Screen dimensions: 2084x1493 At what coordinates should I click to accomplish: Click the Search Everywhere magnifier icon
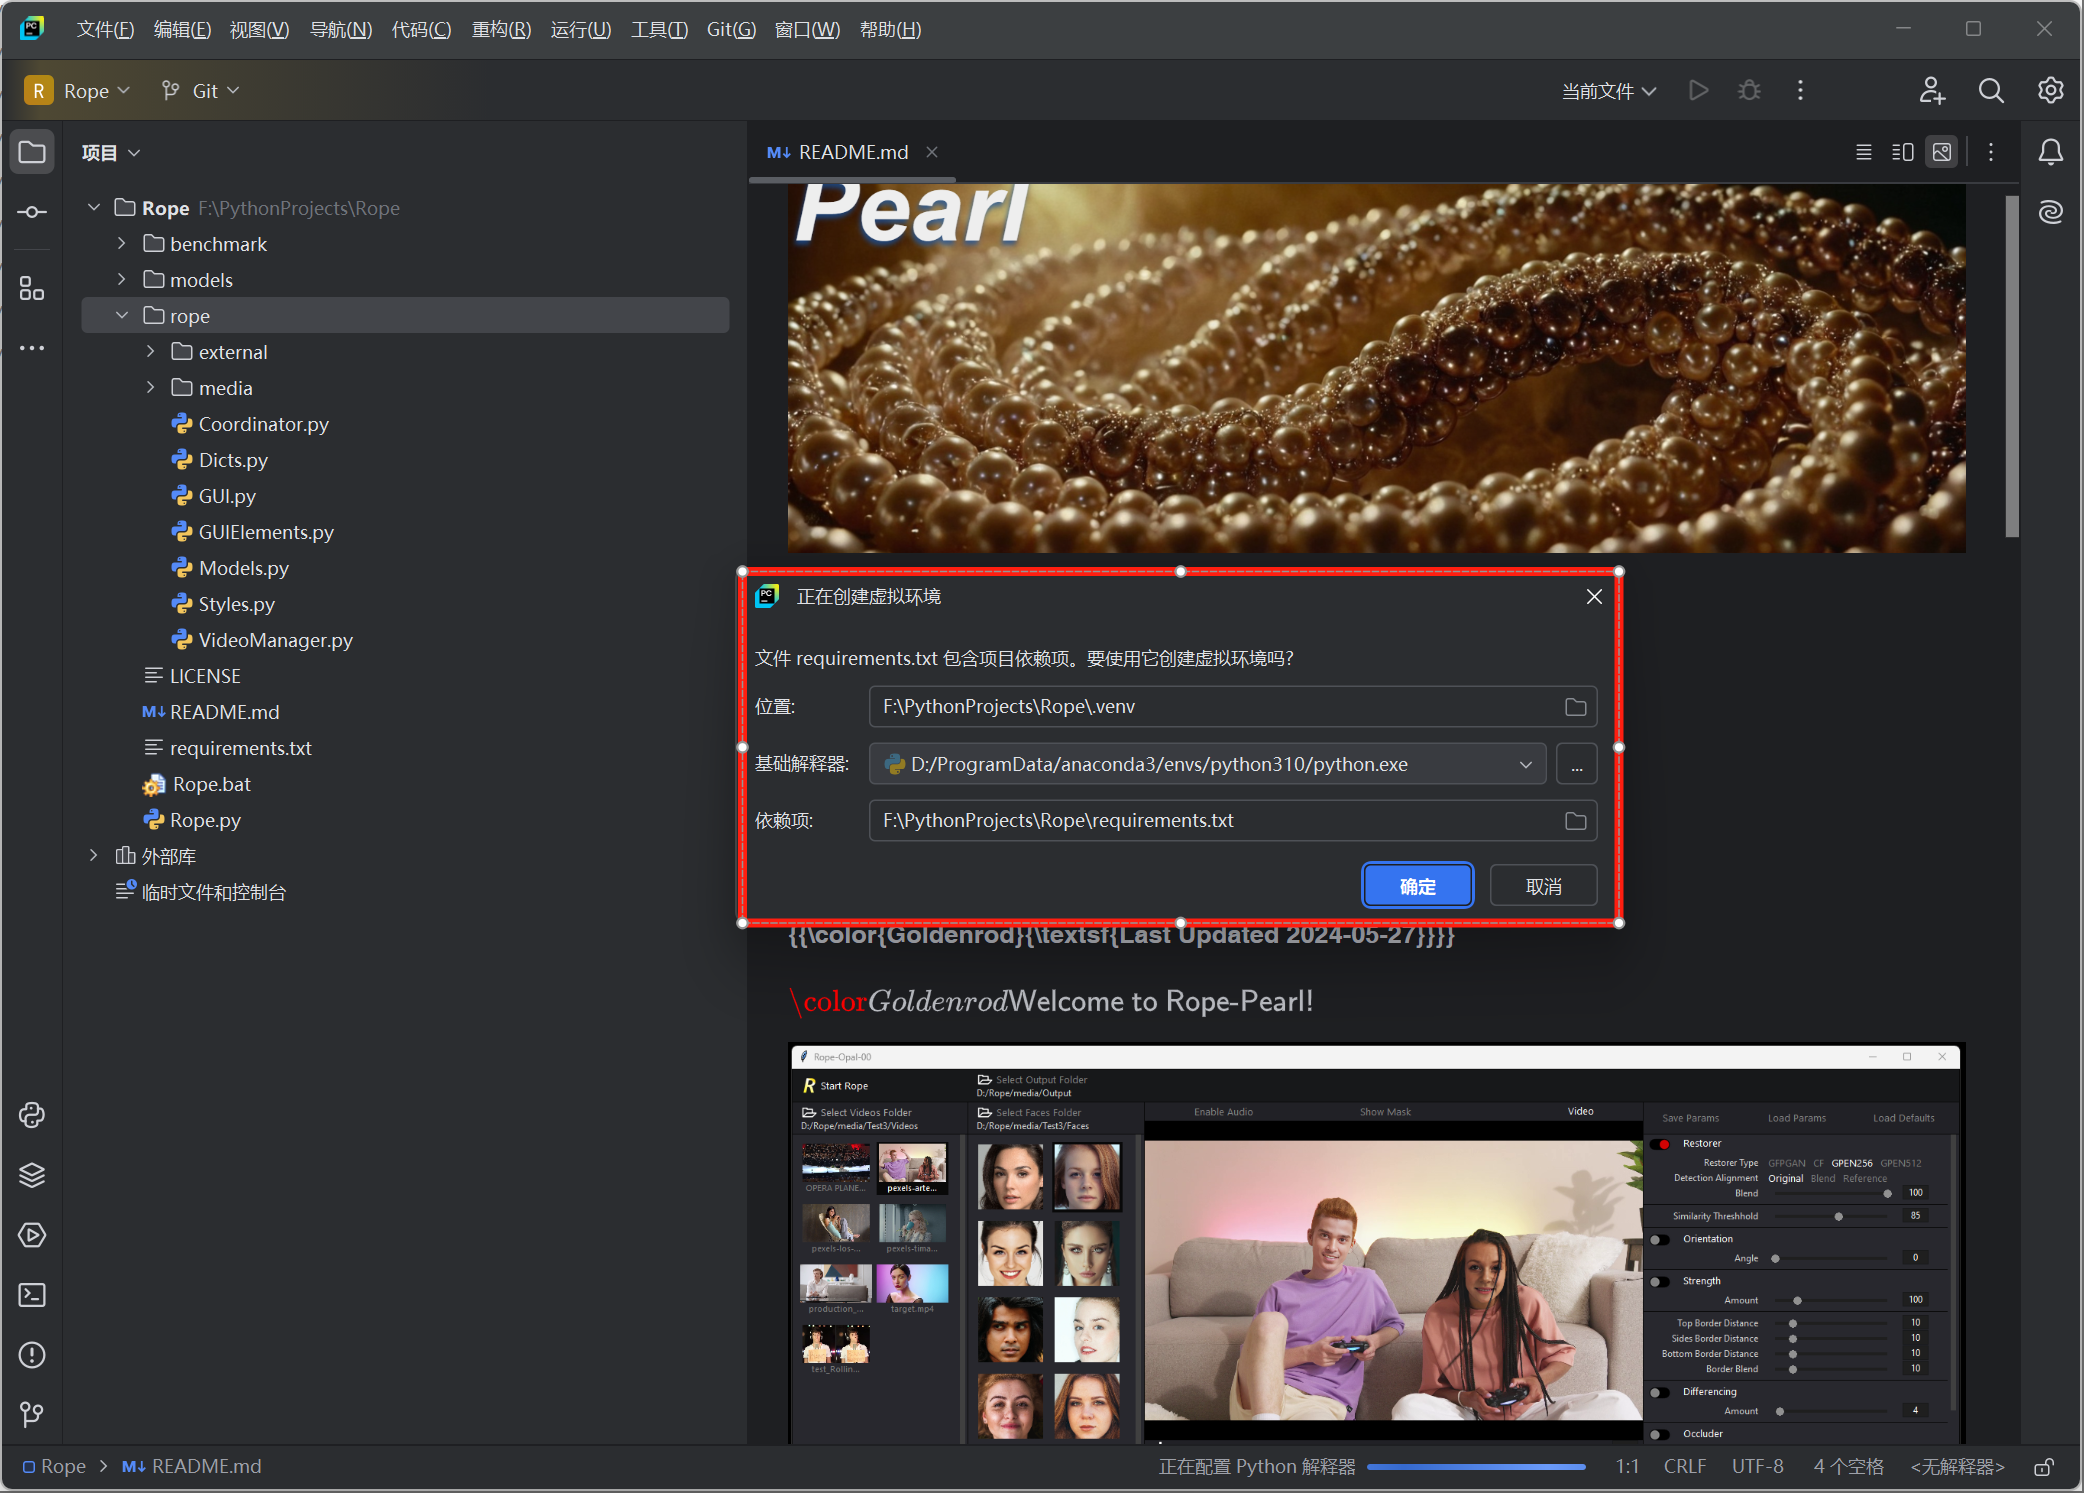click(x=1991, y=91)
